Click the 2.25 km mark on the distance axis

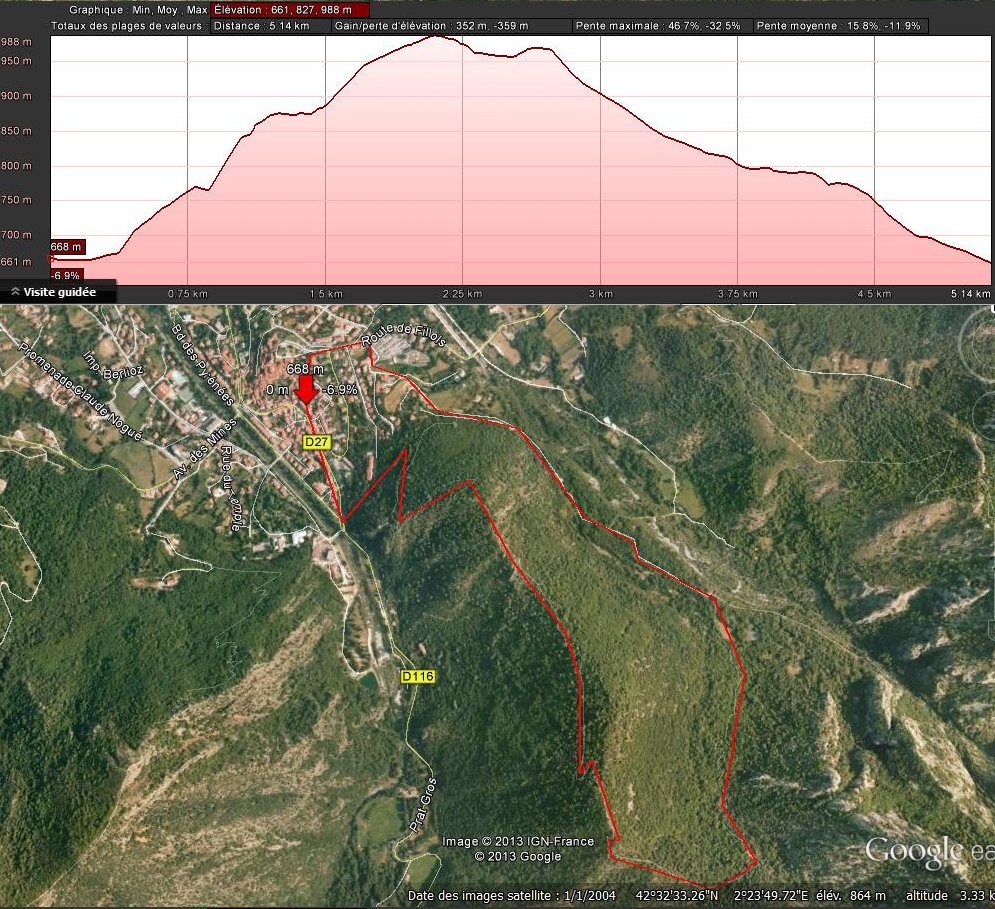click(462, 294)
